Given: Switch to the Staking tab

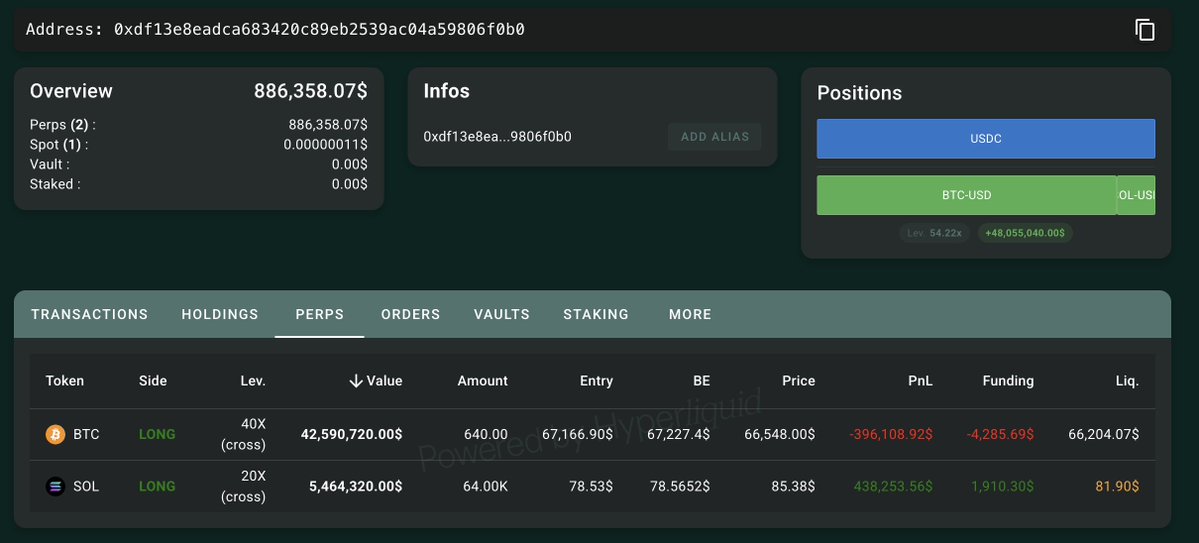Looking at the screenshot, I should (x=596, y=314).
